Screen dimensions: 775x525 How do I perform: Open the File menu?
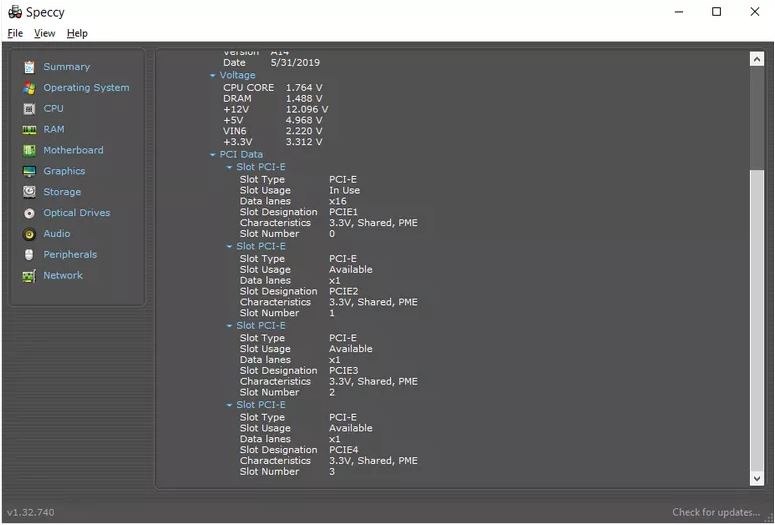[15, 33]
